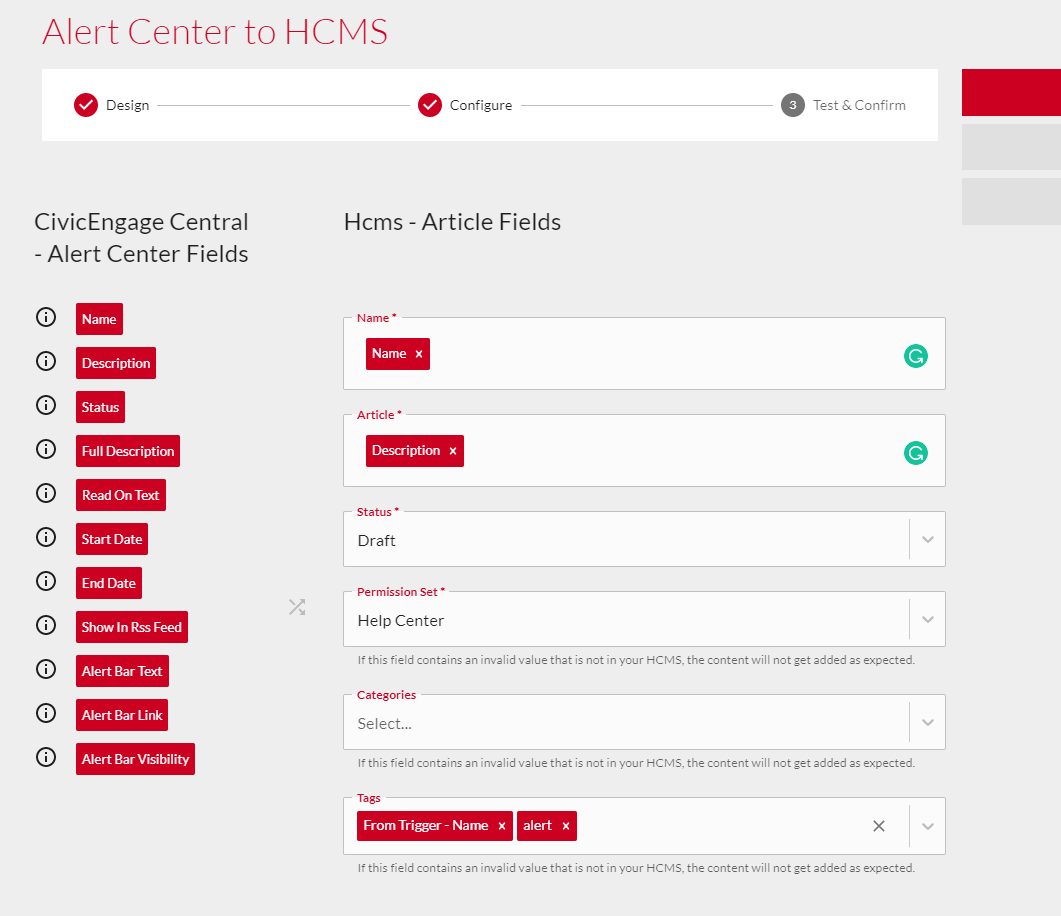Click info icon beside left Status tag
1061x916 pixels.
coord(46,405)
